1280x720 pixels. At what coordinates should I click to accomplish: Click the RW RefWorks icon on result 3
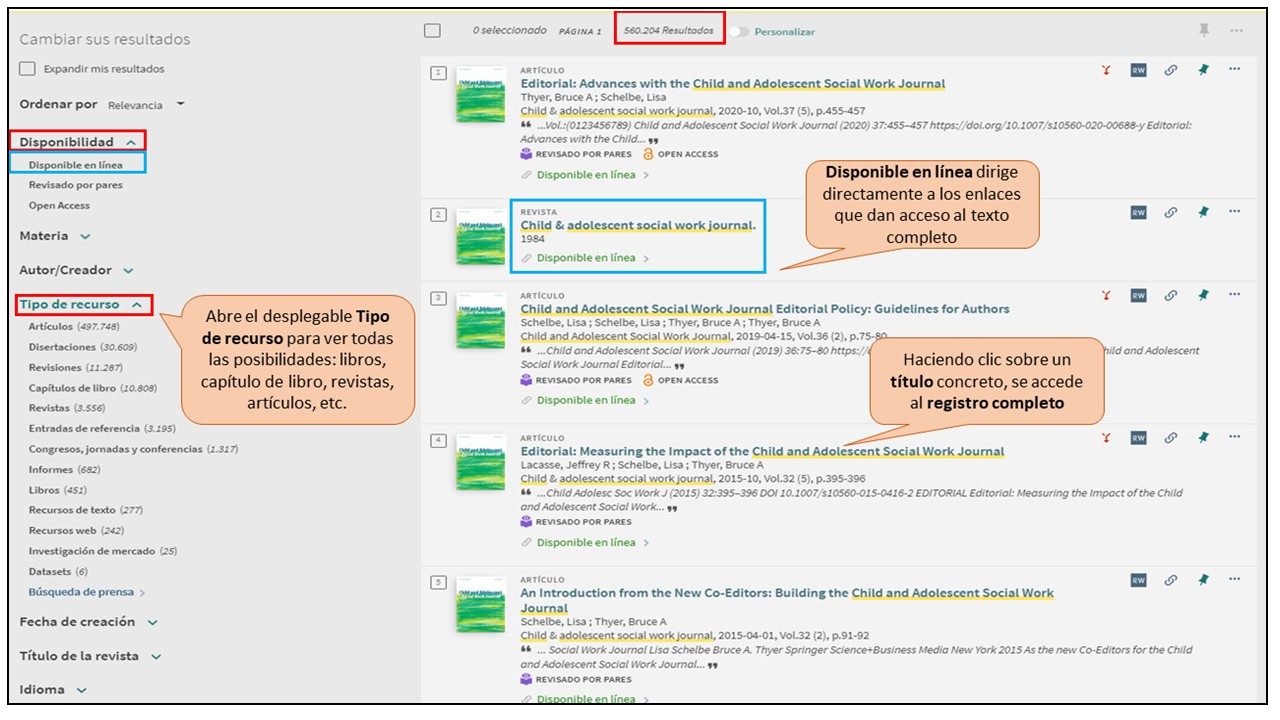1138,296
